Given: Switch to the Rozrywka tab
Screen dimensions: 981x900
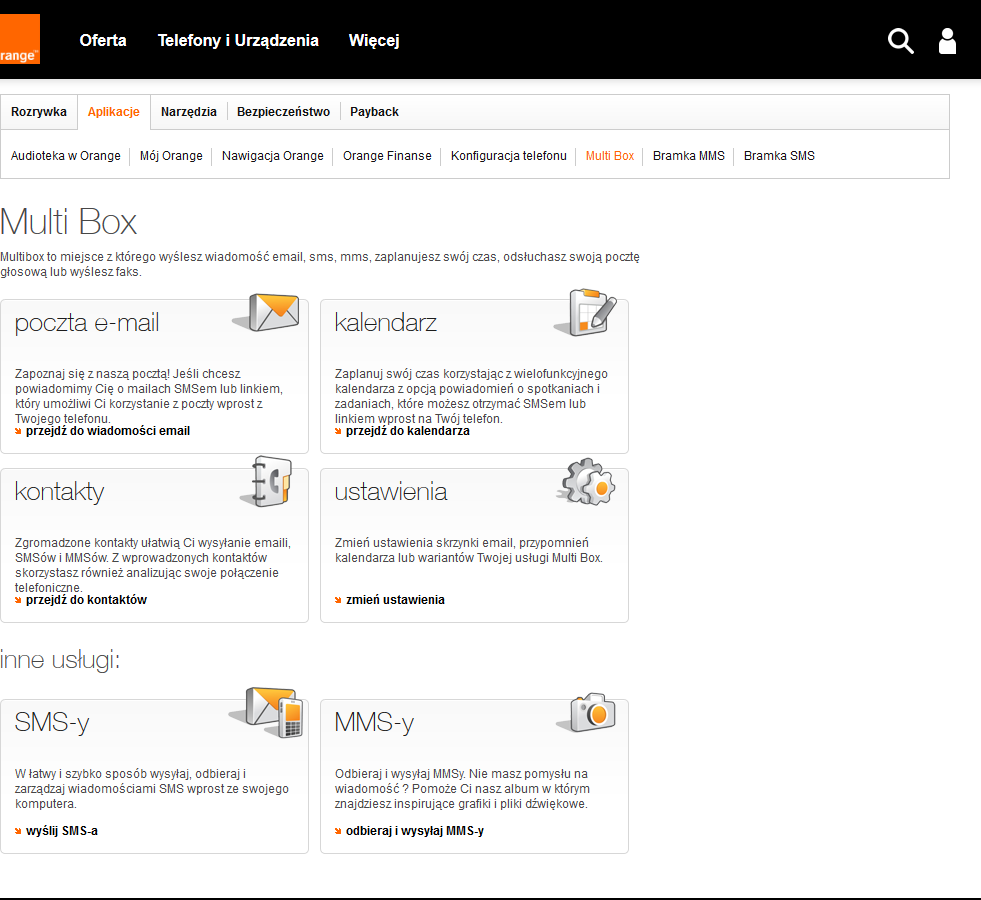Looking at the screenshot, I should [x=39, y=112].
